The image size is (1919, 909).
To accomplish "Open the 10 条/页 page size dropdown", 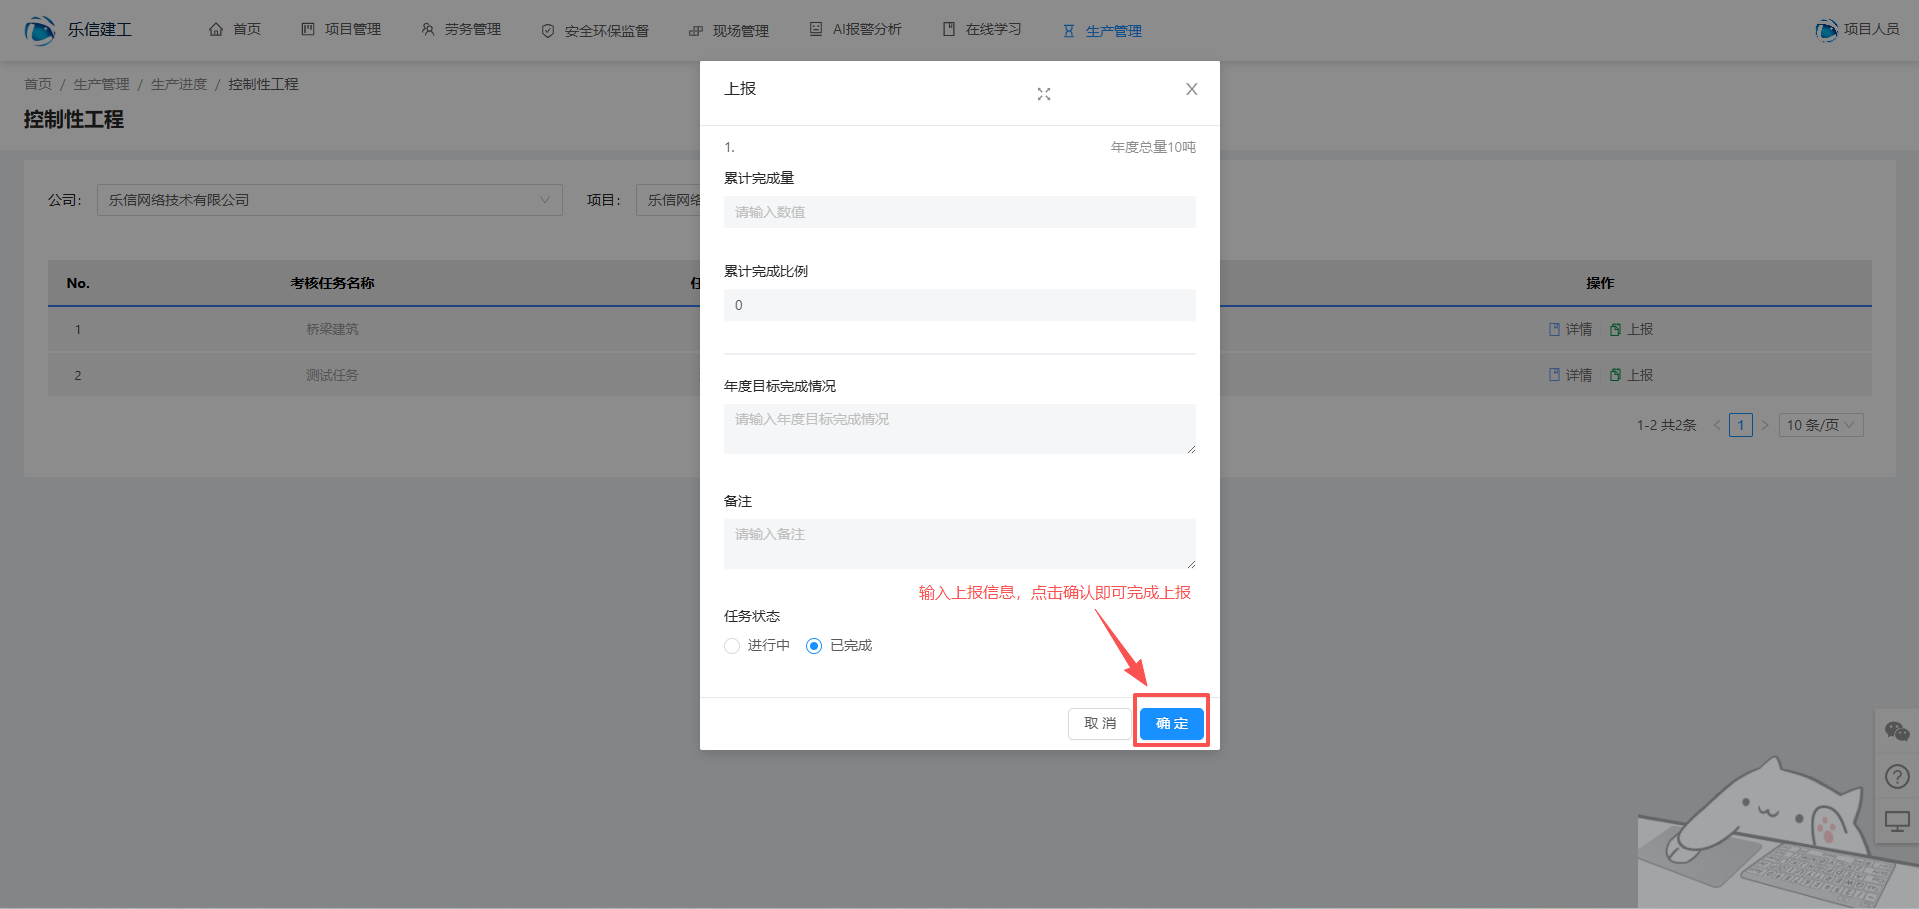I will pyautogui.click(x=1820, y=425).
